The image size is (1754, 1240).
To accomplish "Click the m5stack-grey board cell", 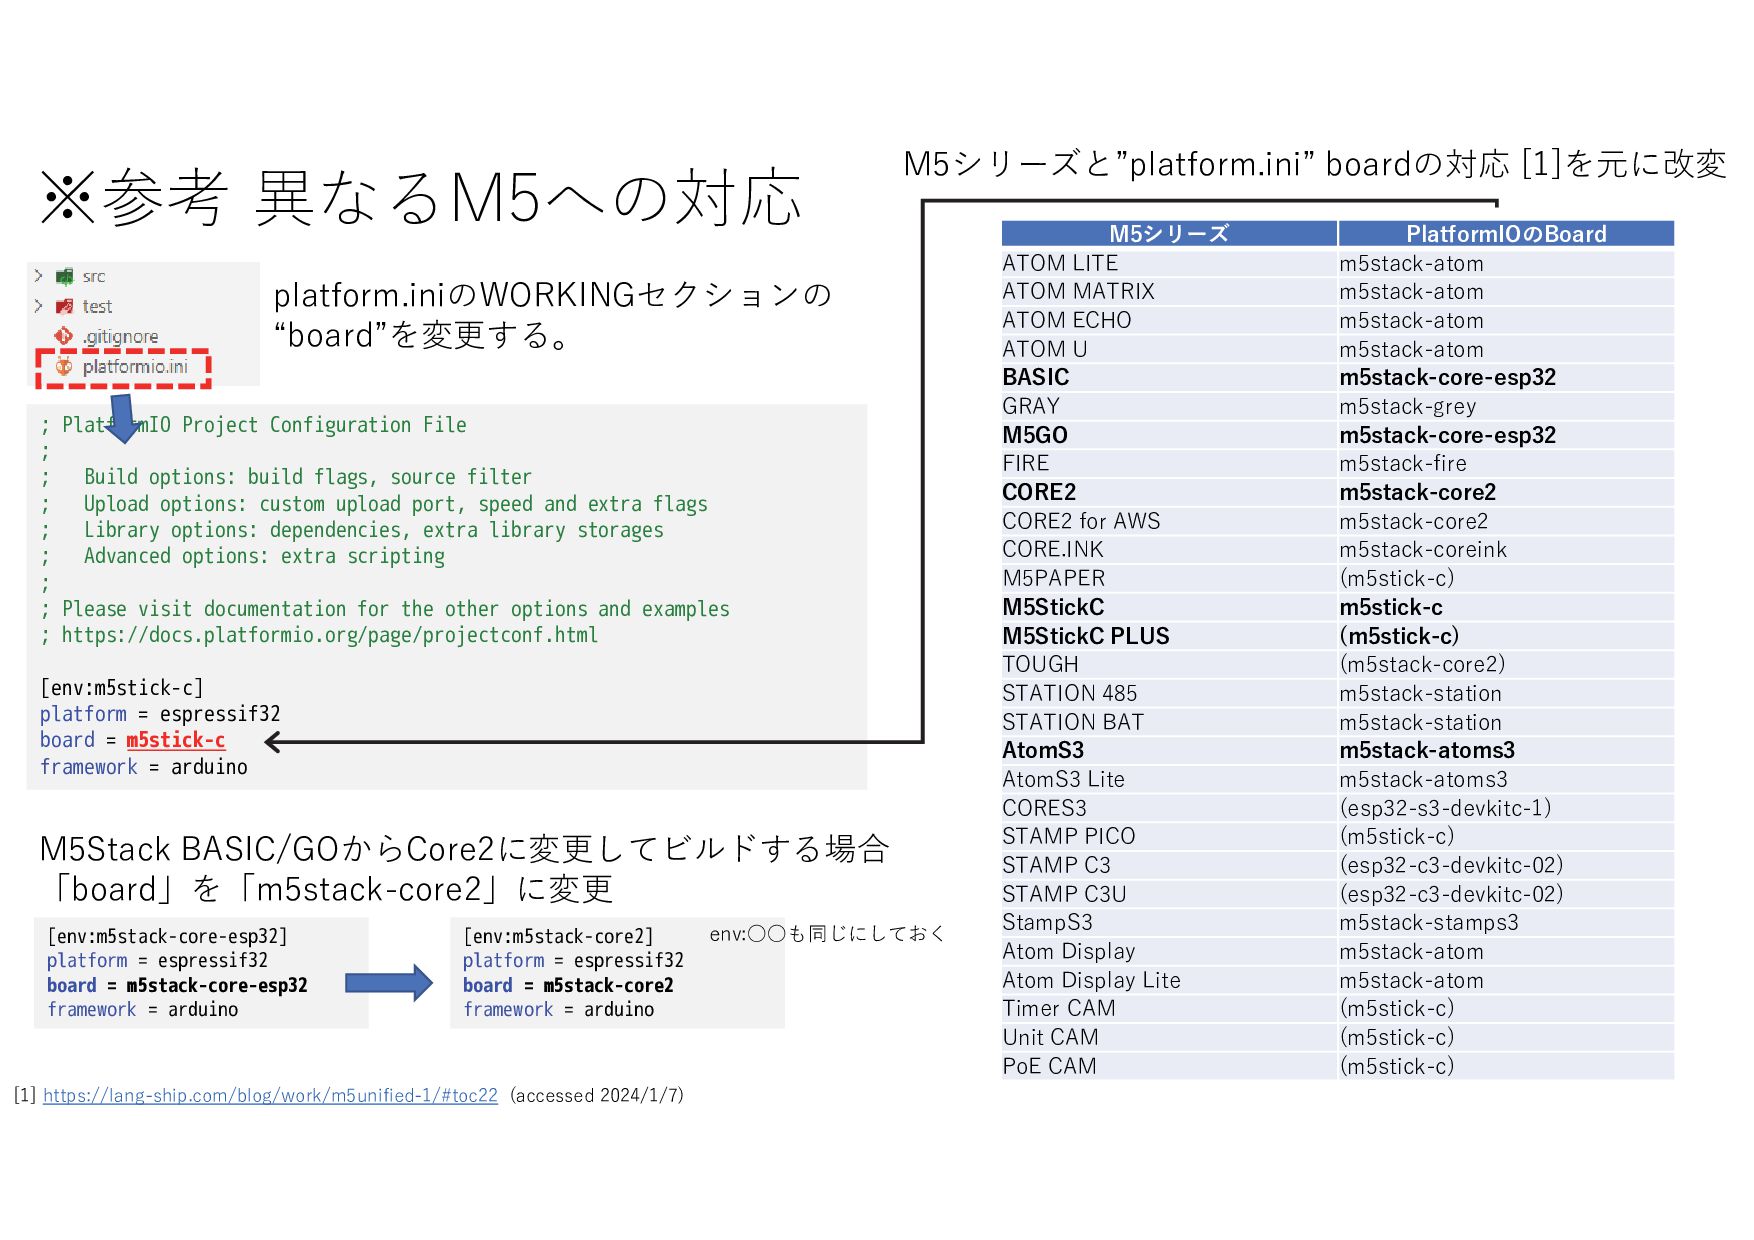I will (x=1506, y=406).
